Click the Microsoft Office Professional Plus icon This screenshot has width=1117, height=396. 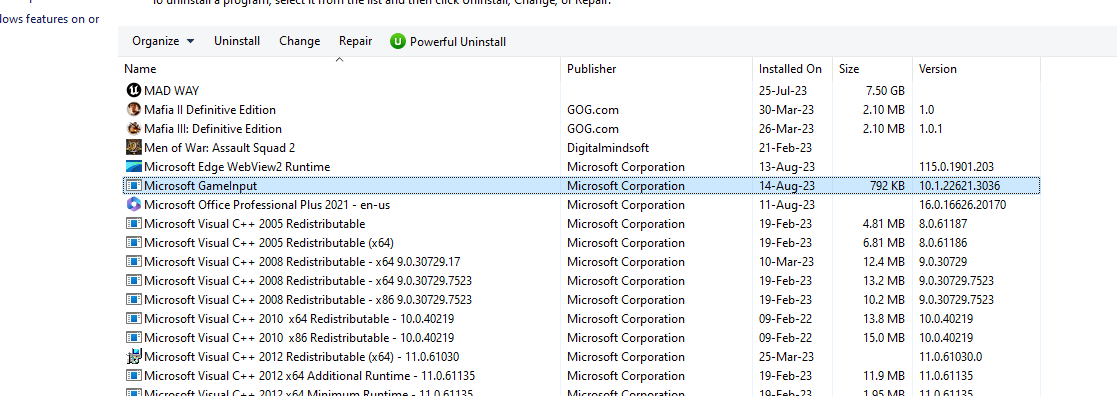[134, 204]
